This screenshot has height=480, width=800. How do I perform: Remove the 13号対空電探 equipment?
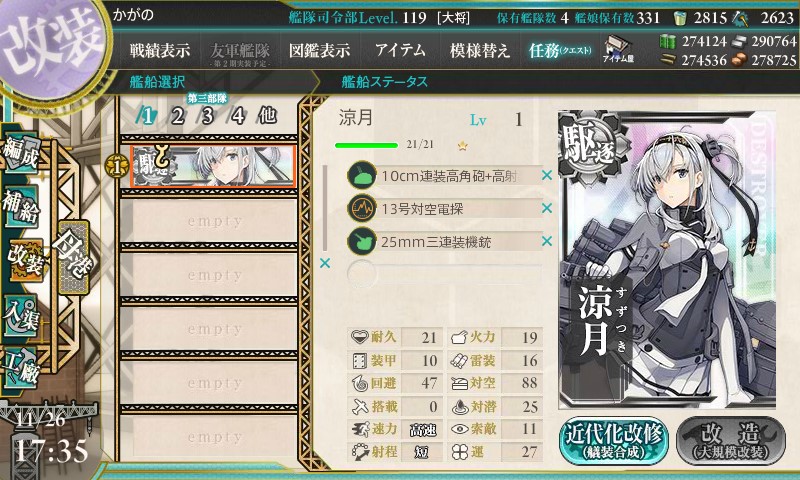(x=546, y=208)
